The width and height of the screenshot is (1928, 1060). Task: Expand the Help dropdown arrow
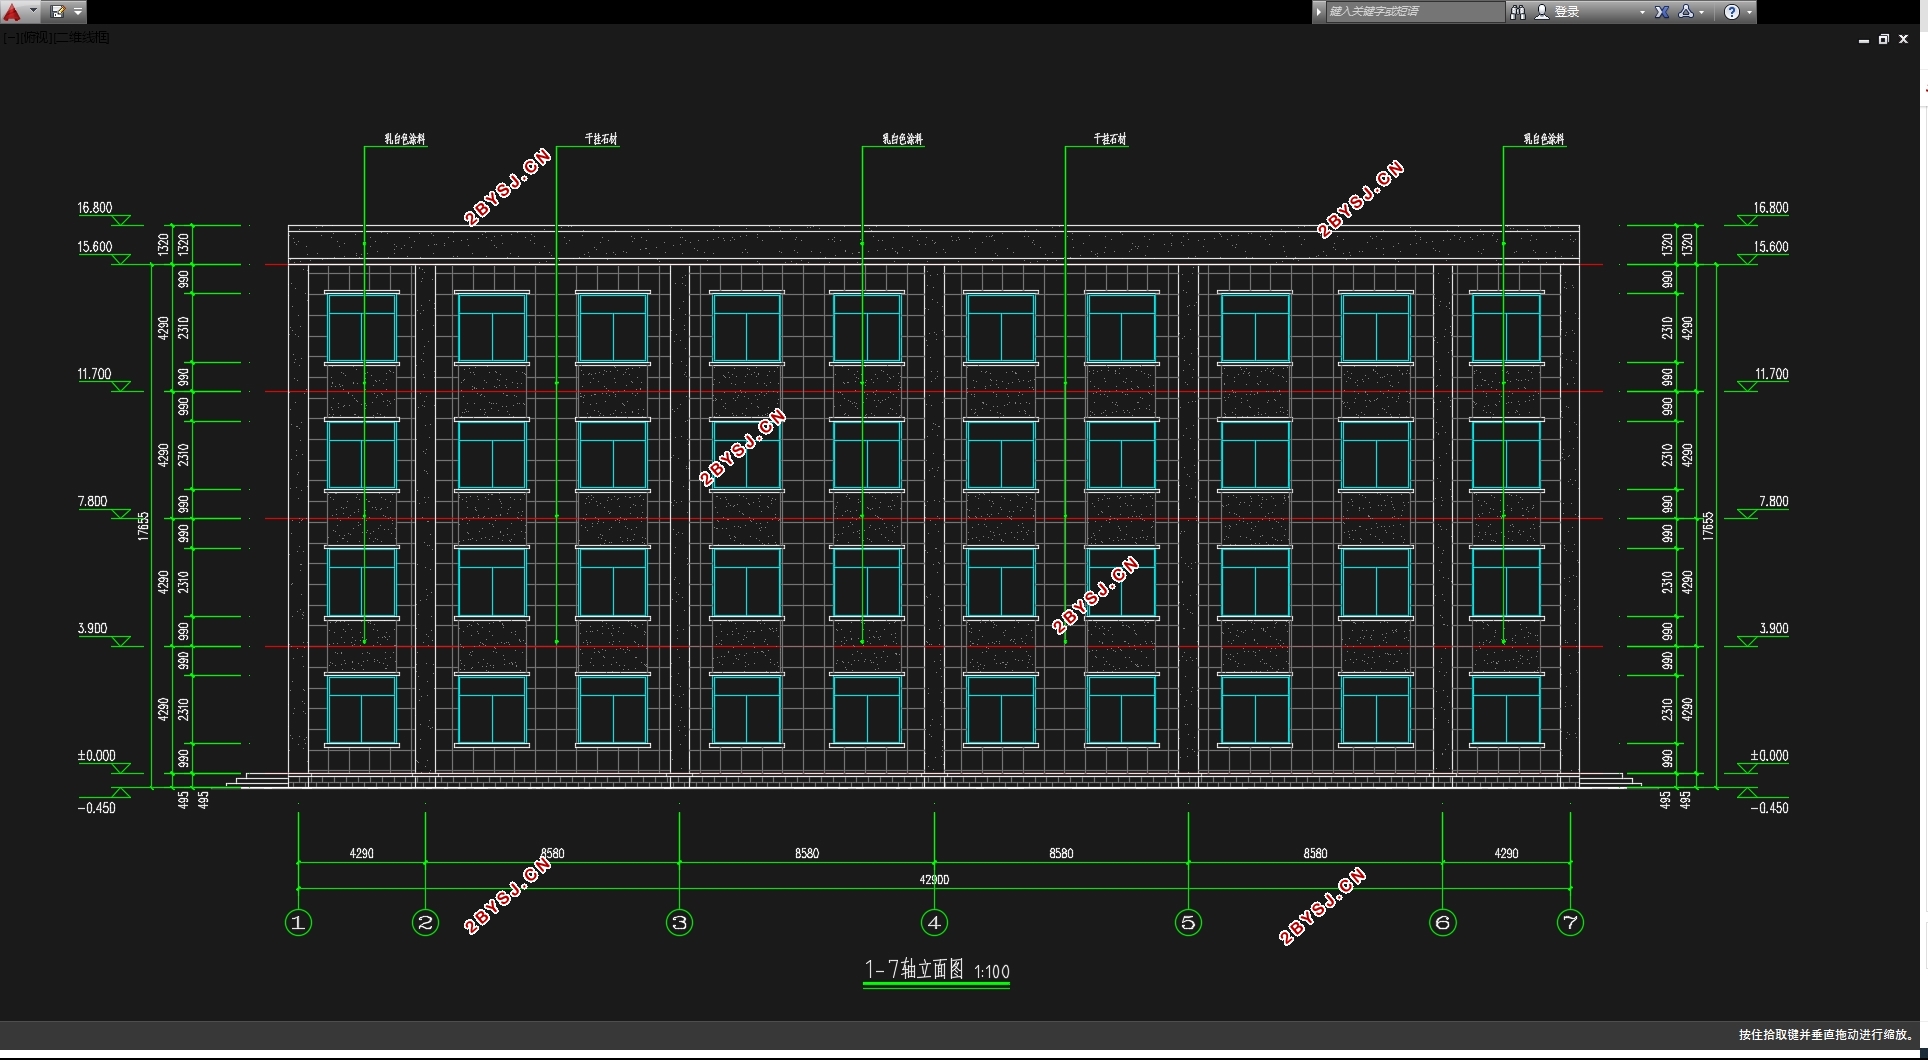pyautogui.click(x=1749, y=12)
